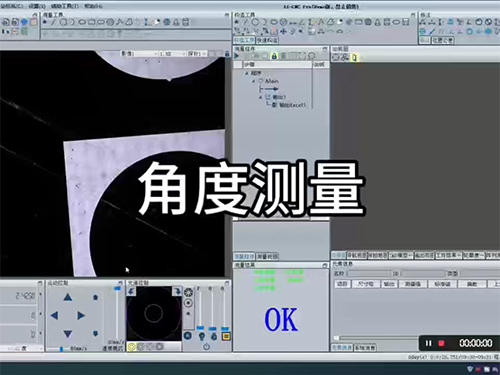Switch to the 3D模型 tab

[401, 255]
